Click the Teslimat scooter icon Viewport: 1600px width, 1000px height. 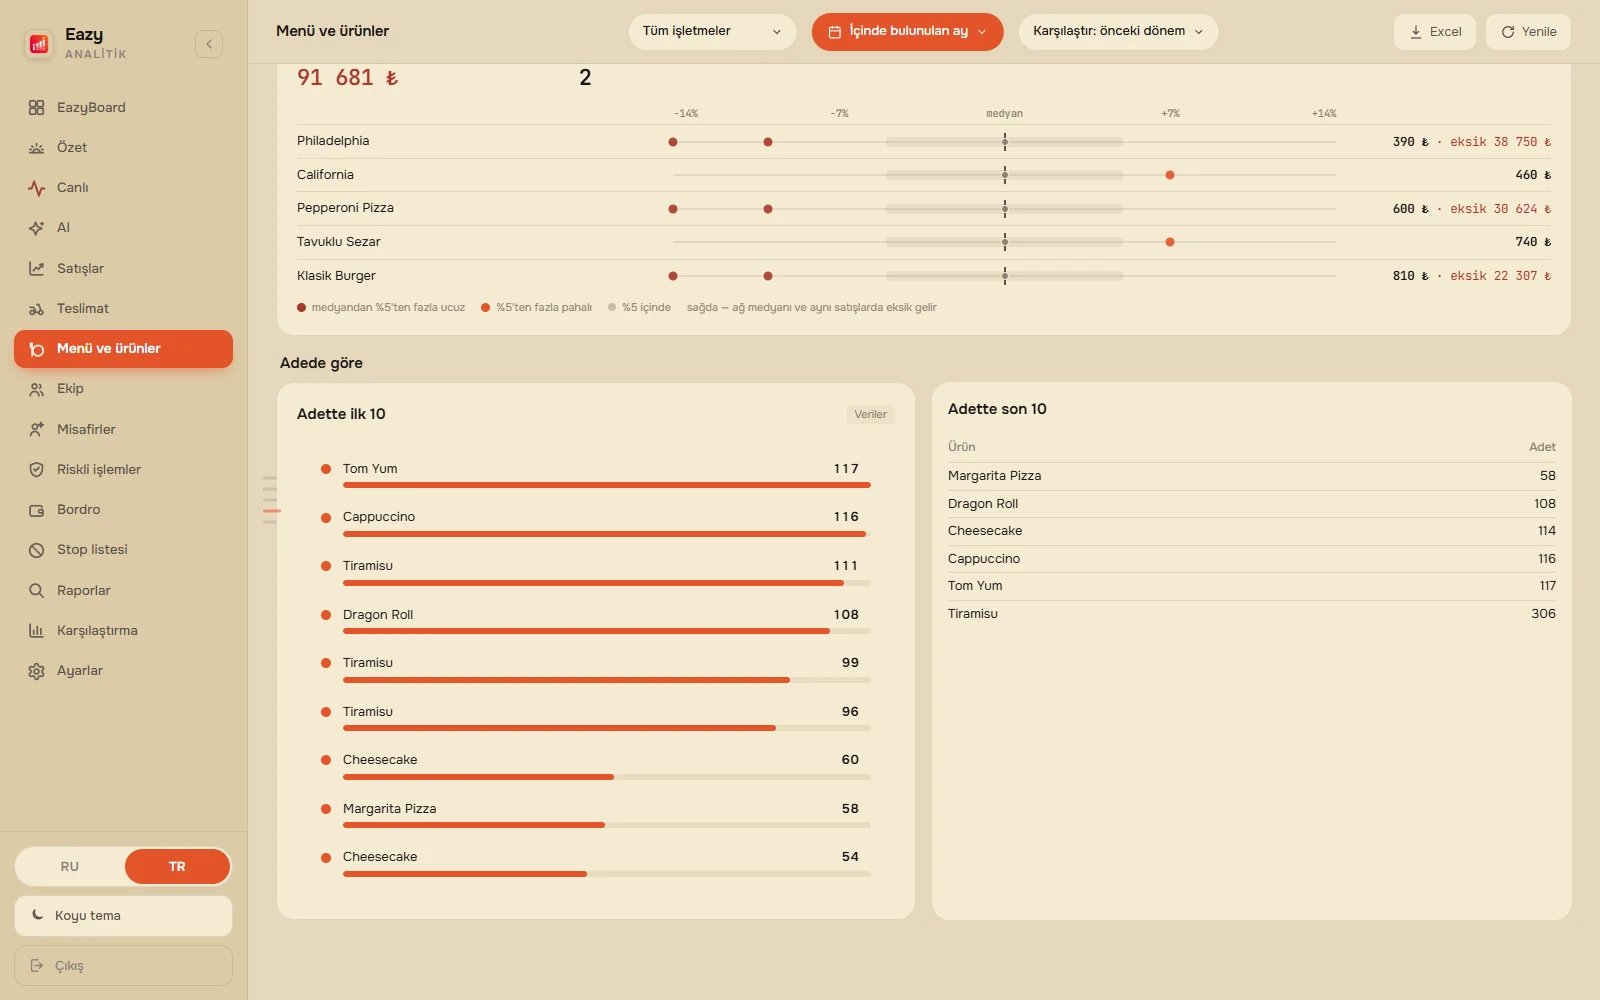click(37, 309)
